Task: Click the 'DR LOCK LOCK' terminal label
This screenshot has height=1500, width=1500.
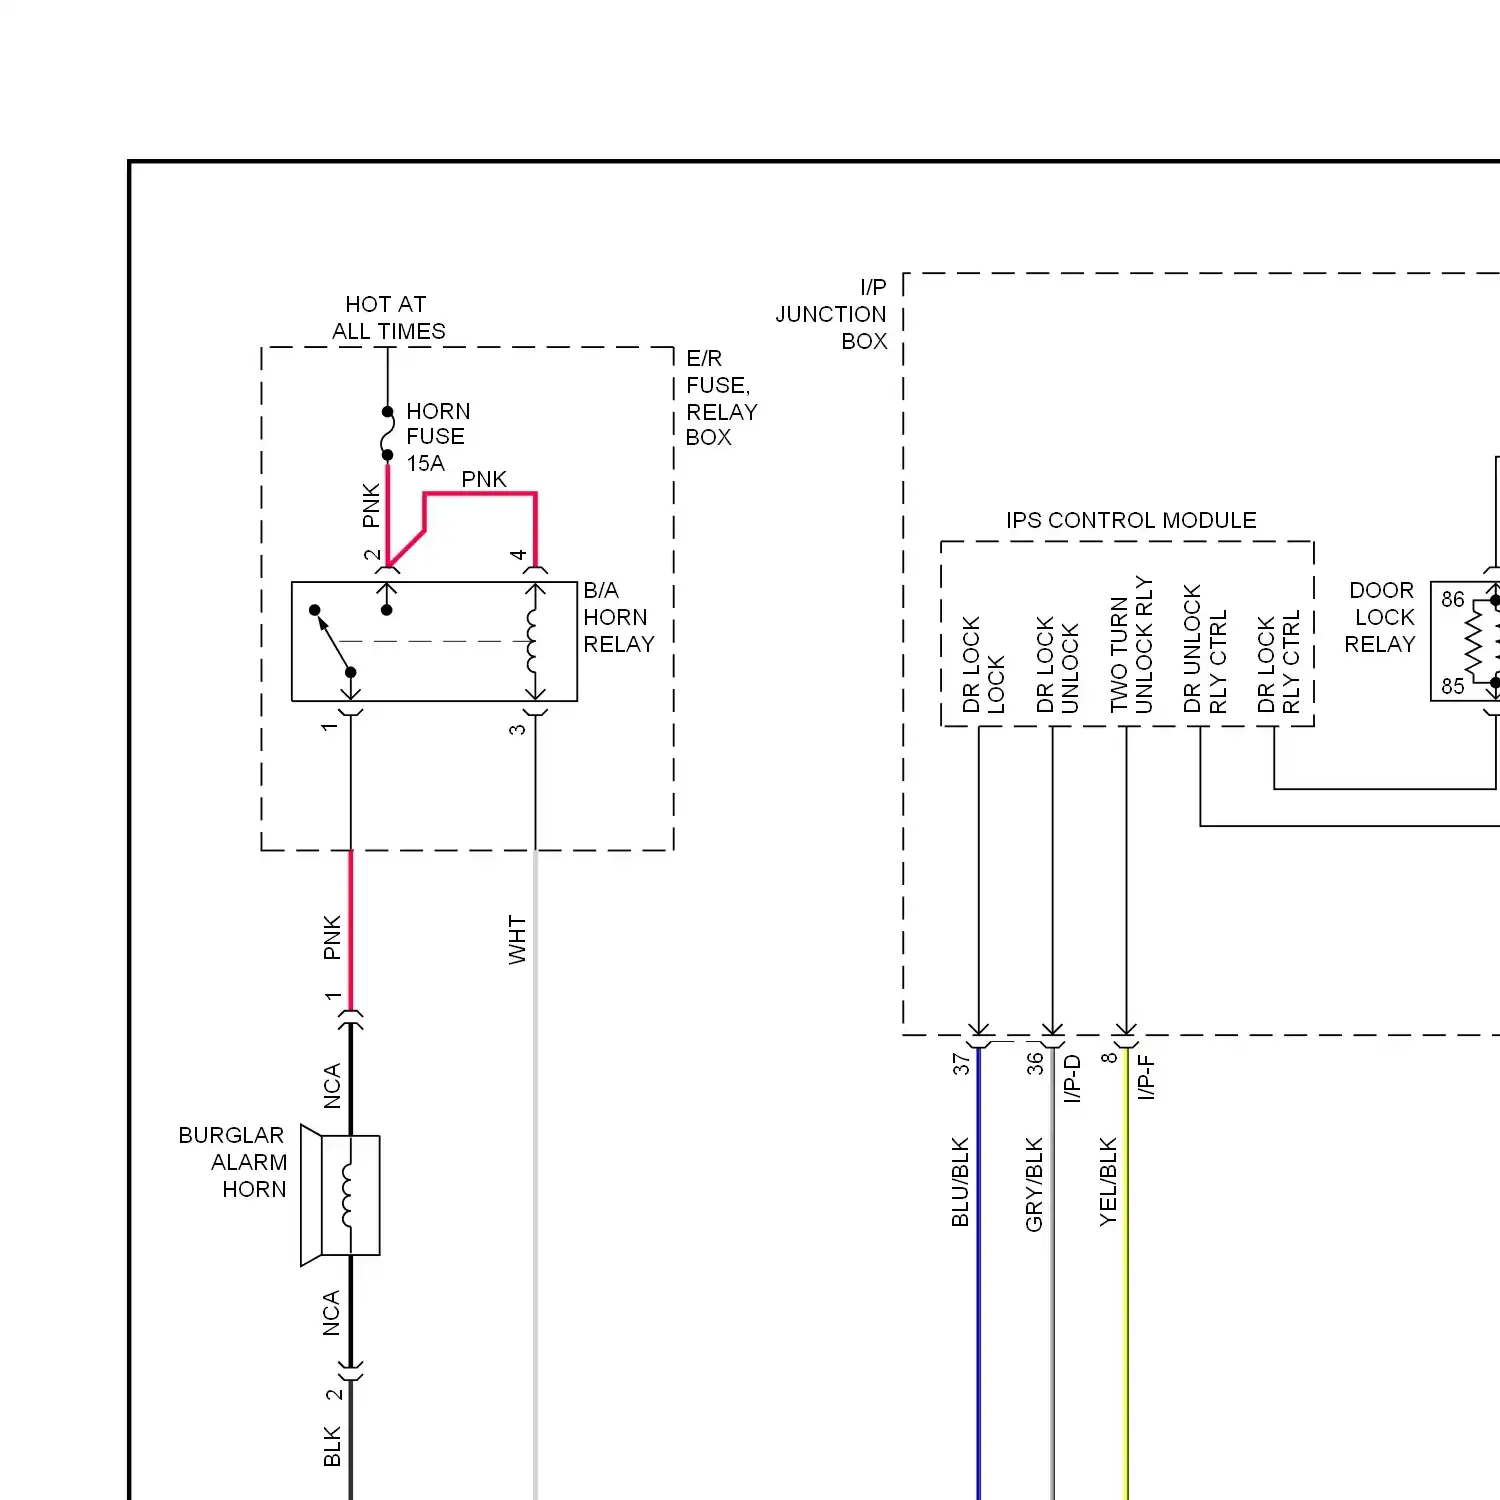Action: point(983,664)
